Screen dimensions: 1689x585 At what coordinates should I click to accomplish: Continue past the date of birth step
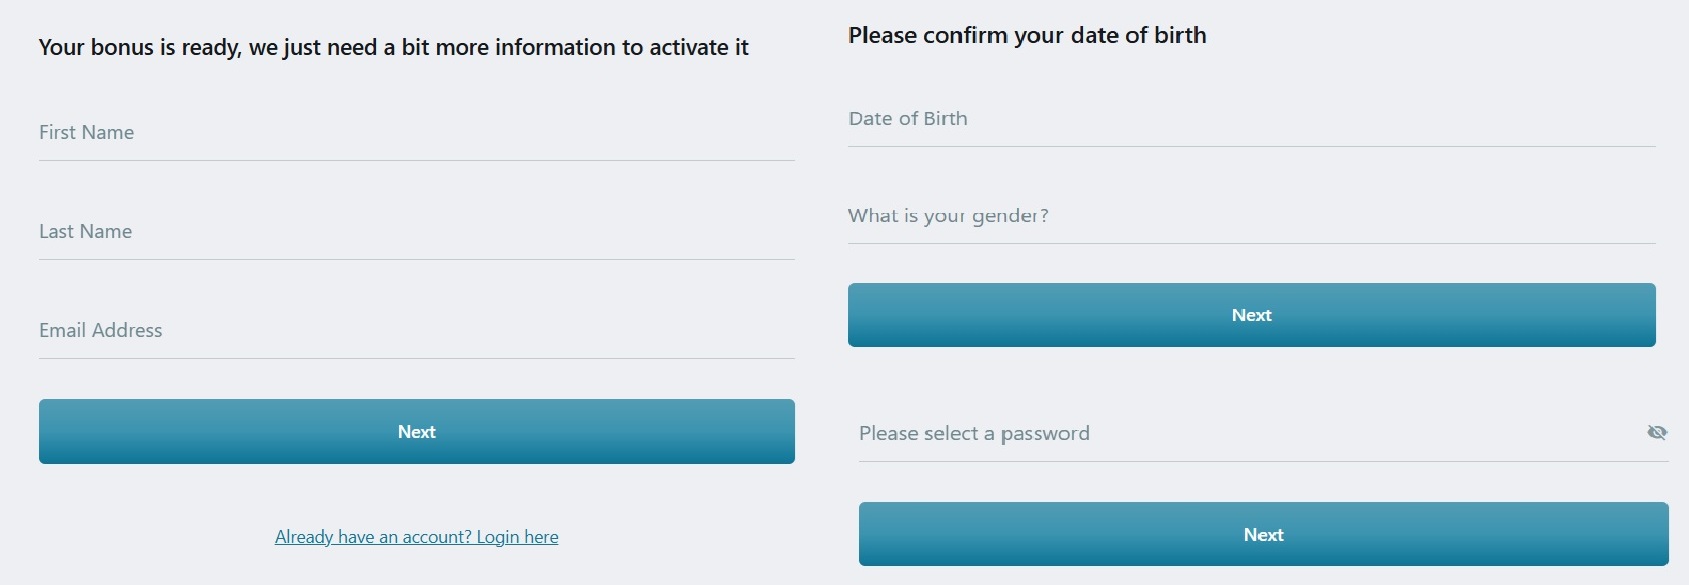(x=1251, y=315)
